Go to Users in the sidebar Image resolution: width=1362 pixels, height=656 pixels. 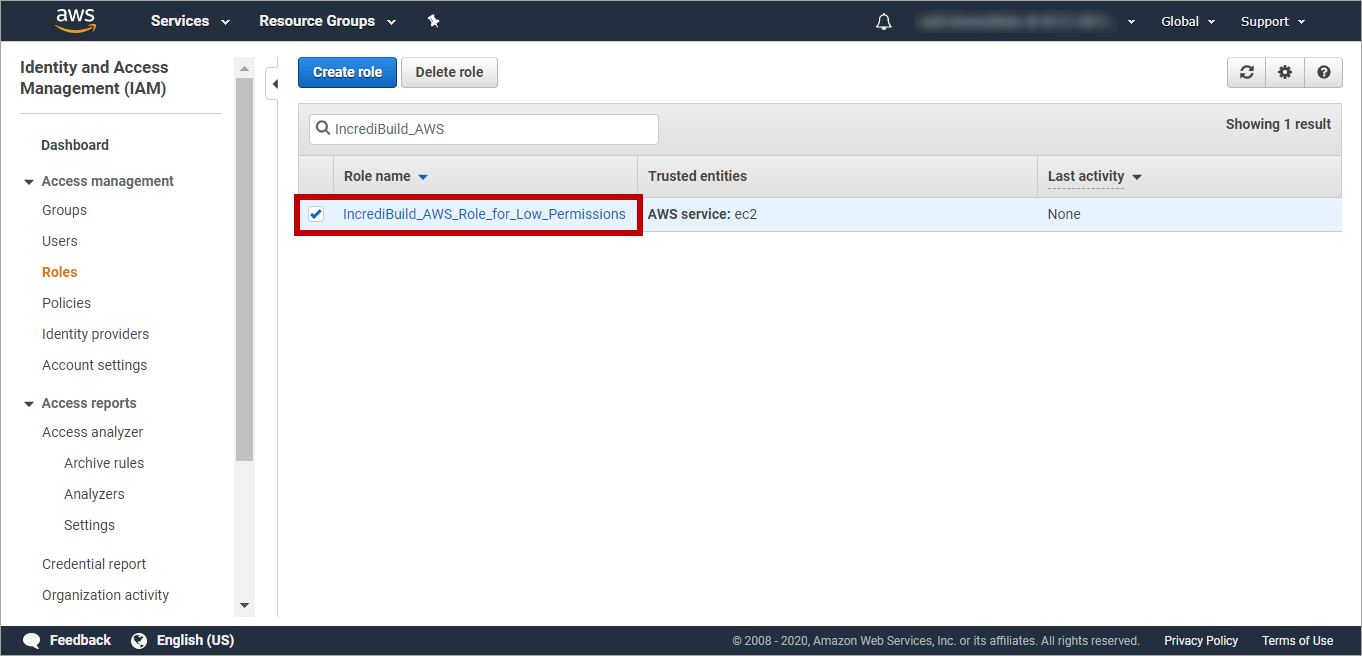click(59, 241)
